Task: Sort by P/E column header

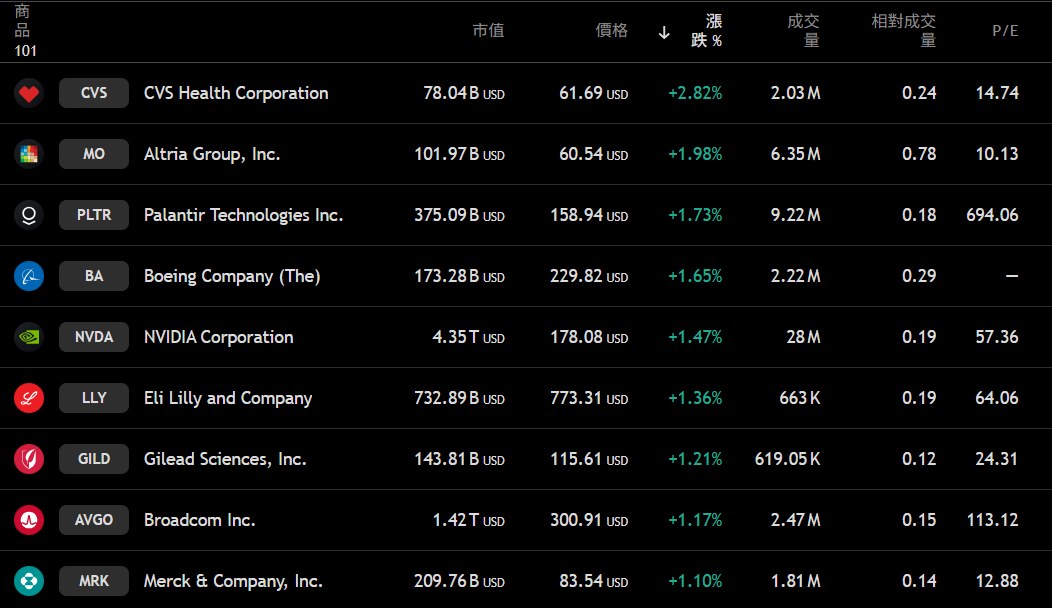Action: click(x=1005, y=31)
